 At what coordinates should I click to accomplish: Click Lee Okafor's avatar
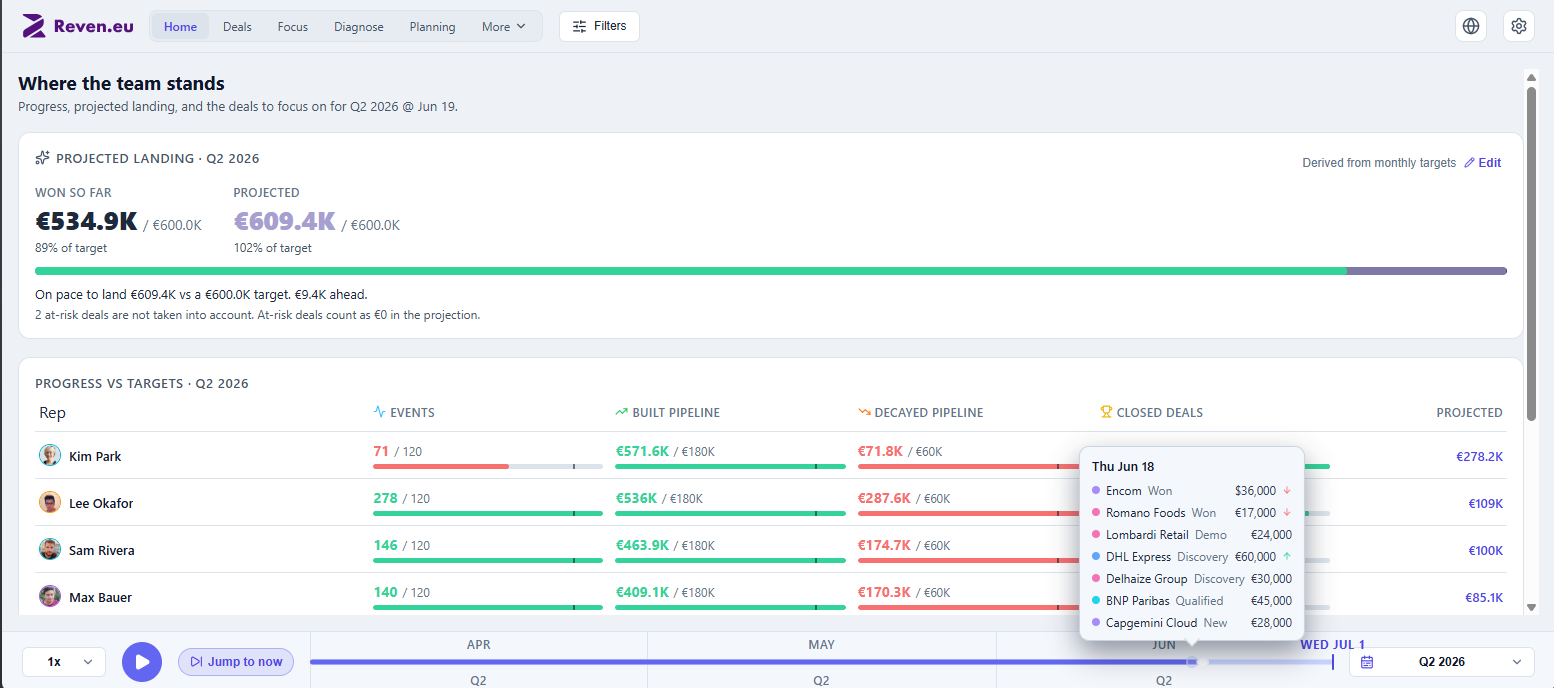pyautogui.click(x=50, y=503)
